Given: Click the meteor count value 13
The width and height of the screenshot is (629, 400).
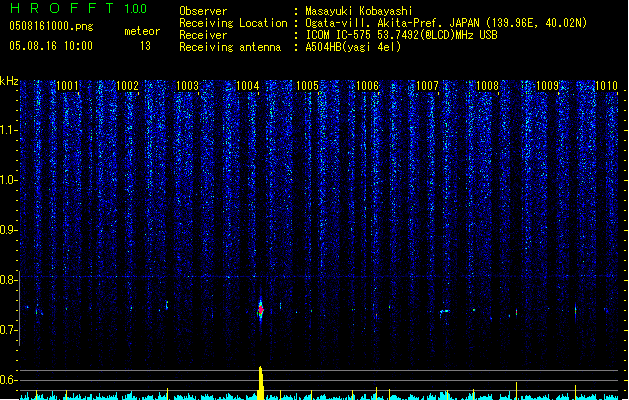Looking at the screenshot, I should coord(145,46).
